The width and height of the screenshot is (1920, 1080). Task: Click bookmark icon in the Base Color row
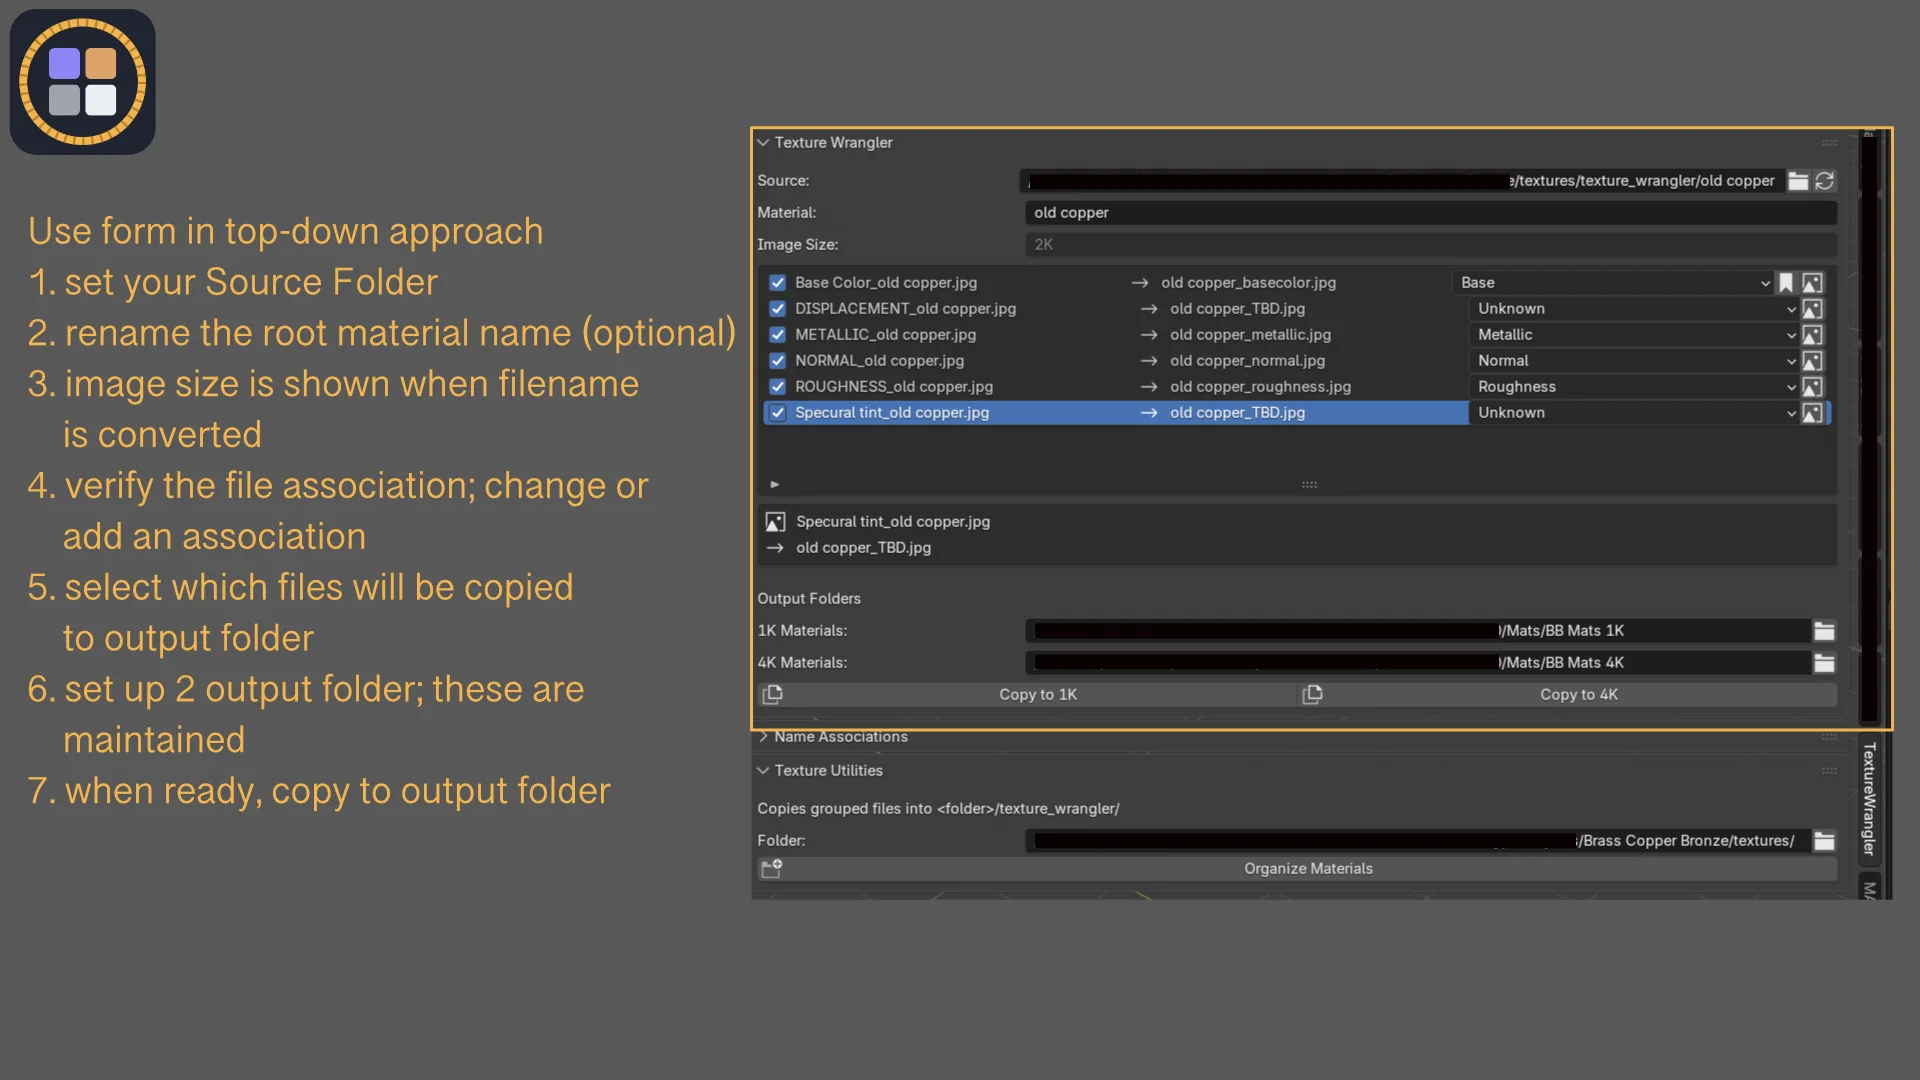pos(1786,283)
